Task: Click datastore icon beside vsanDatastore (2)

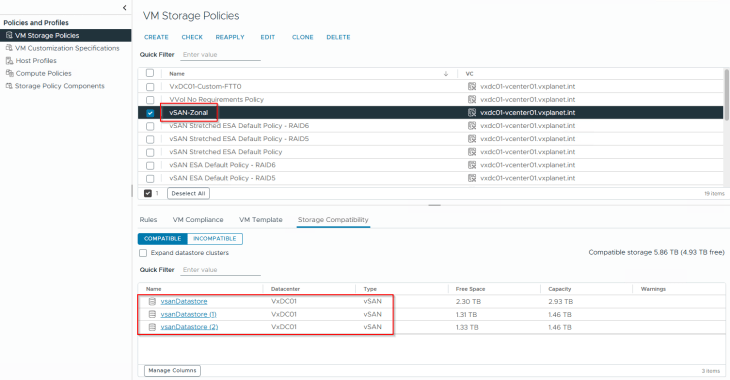Action: (x=152, y=327)
